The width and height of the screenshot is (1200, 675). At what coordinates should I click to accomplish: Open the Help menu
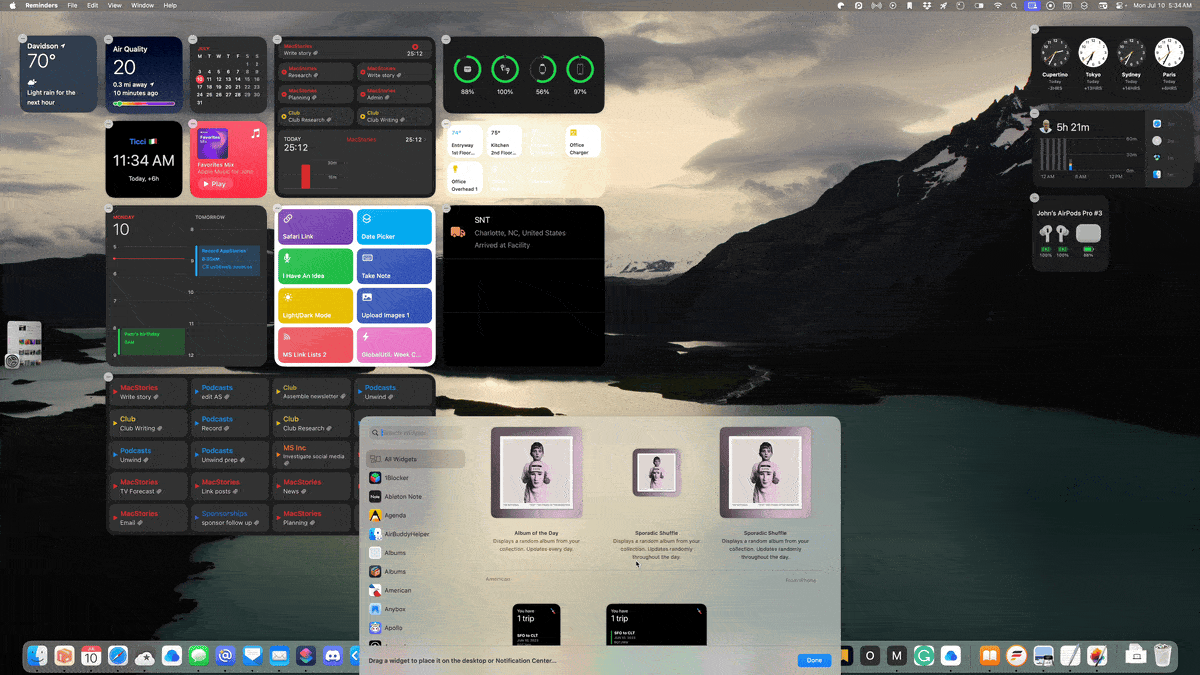[x=170, y=6]
